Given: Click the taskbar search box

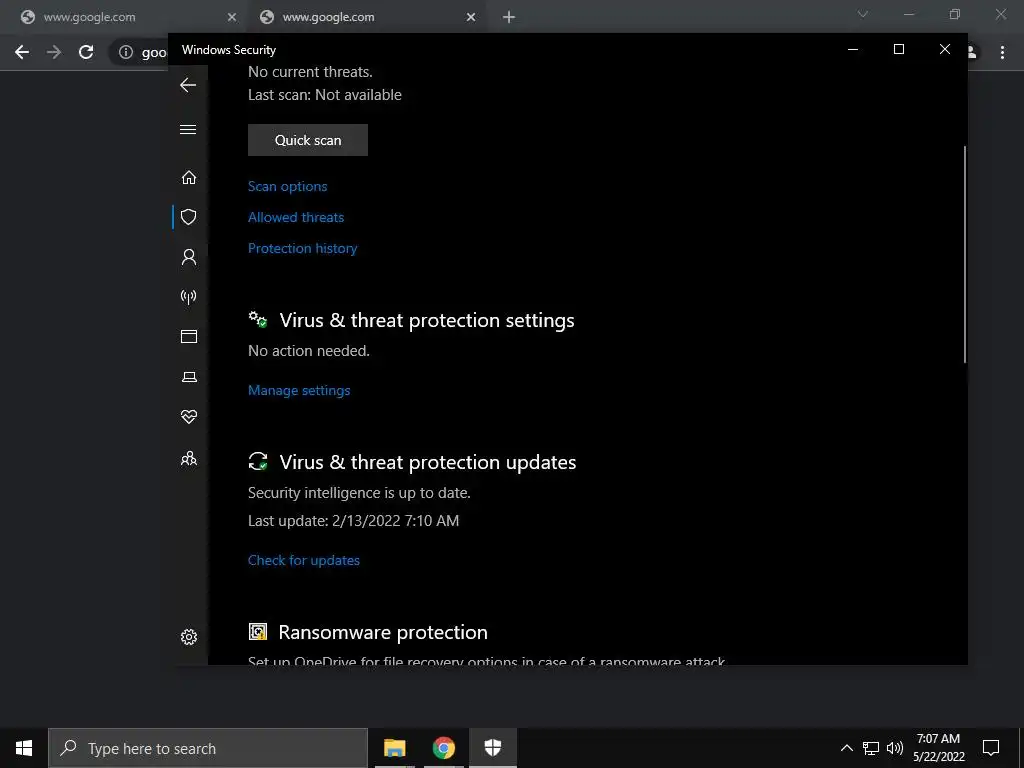Looking at the screenshot, I should point(208,748).
